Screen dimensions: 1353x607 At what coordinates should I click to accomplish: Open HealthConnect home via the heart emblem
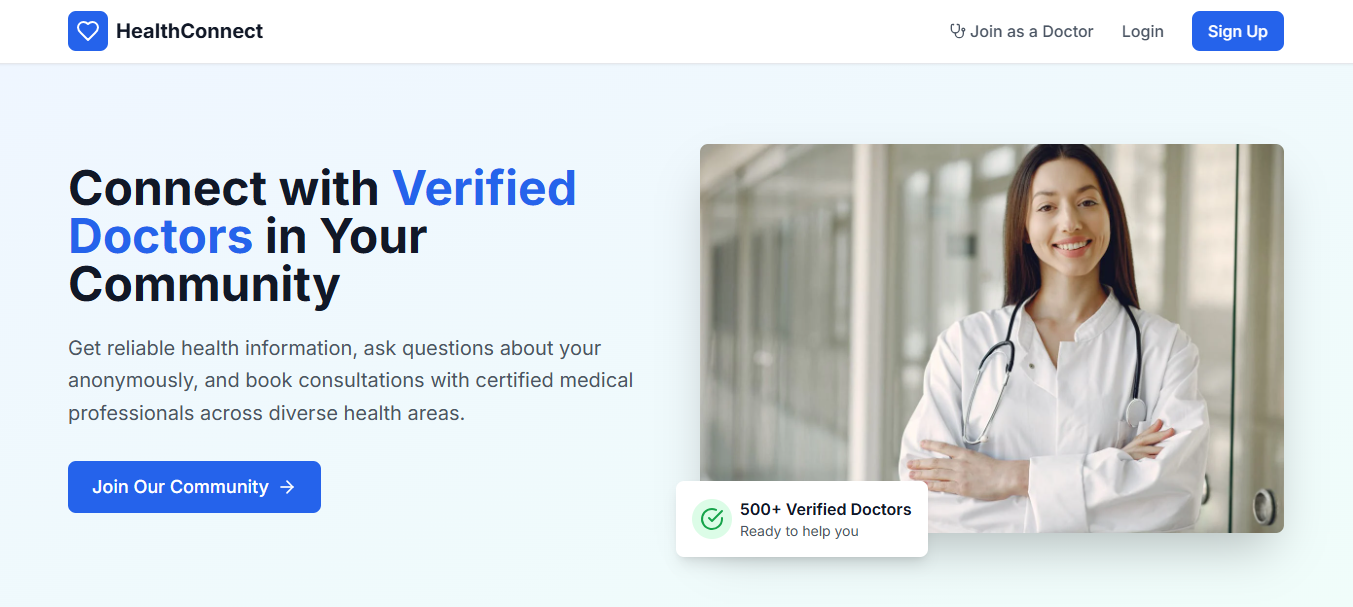tap(88, 31)
